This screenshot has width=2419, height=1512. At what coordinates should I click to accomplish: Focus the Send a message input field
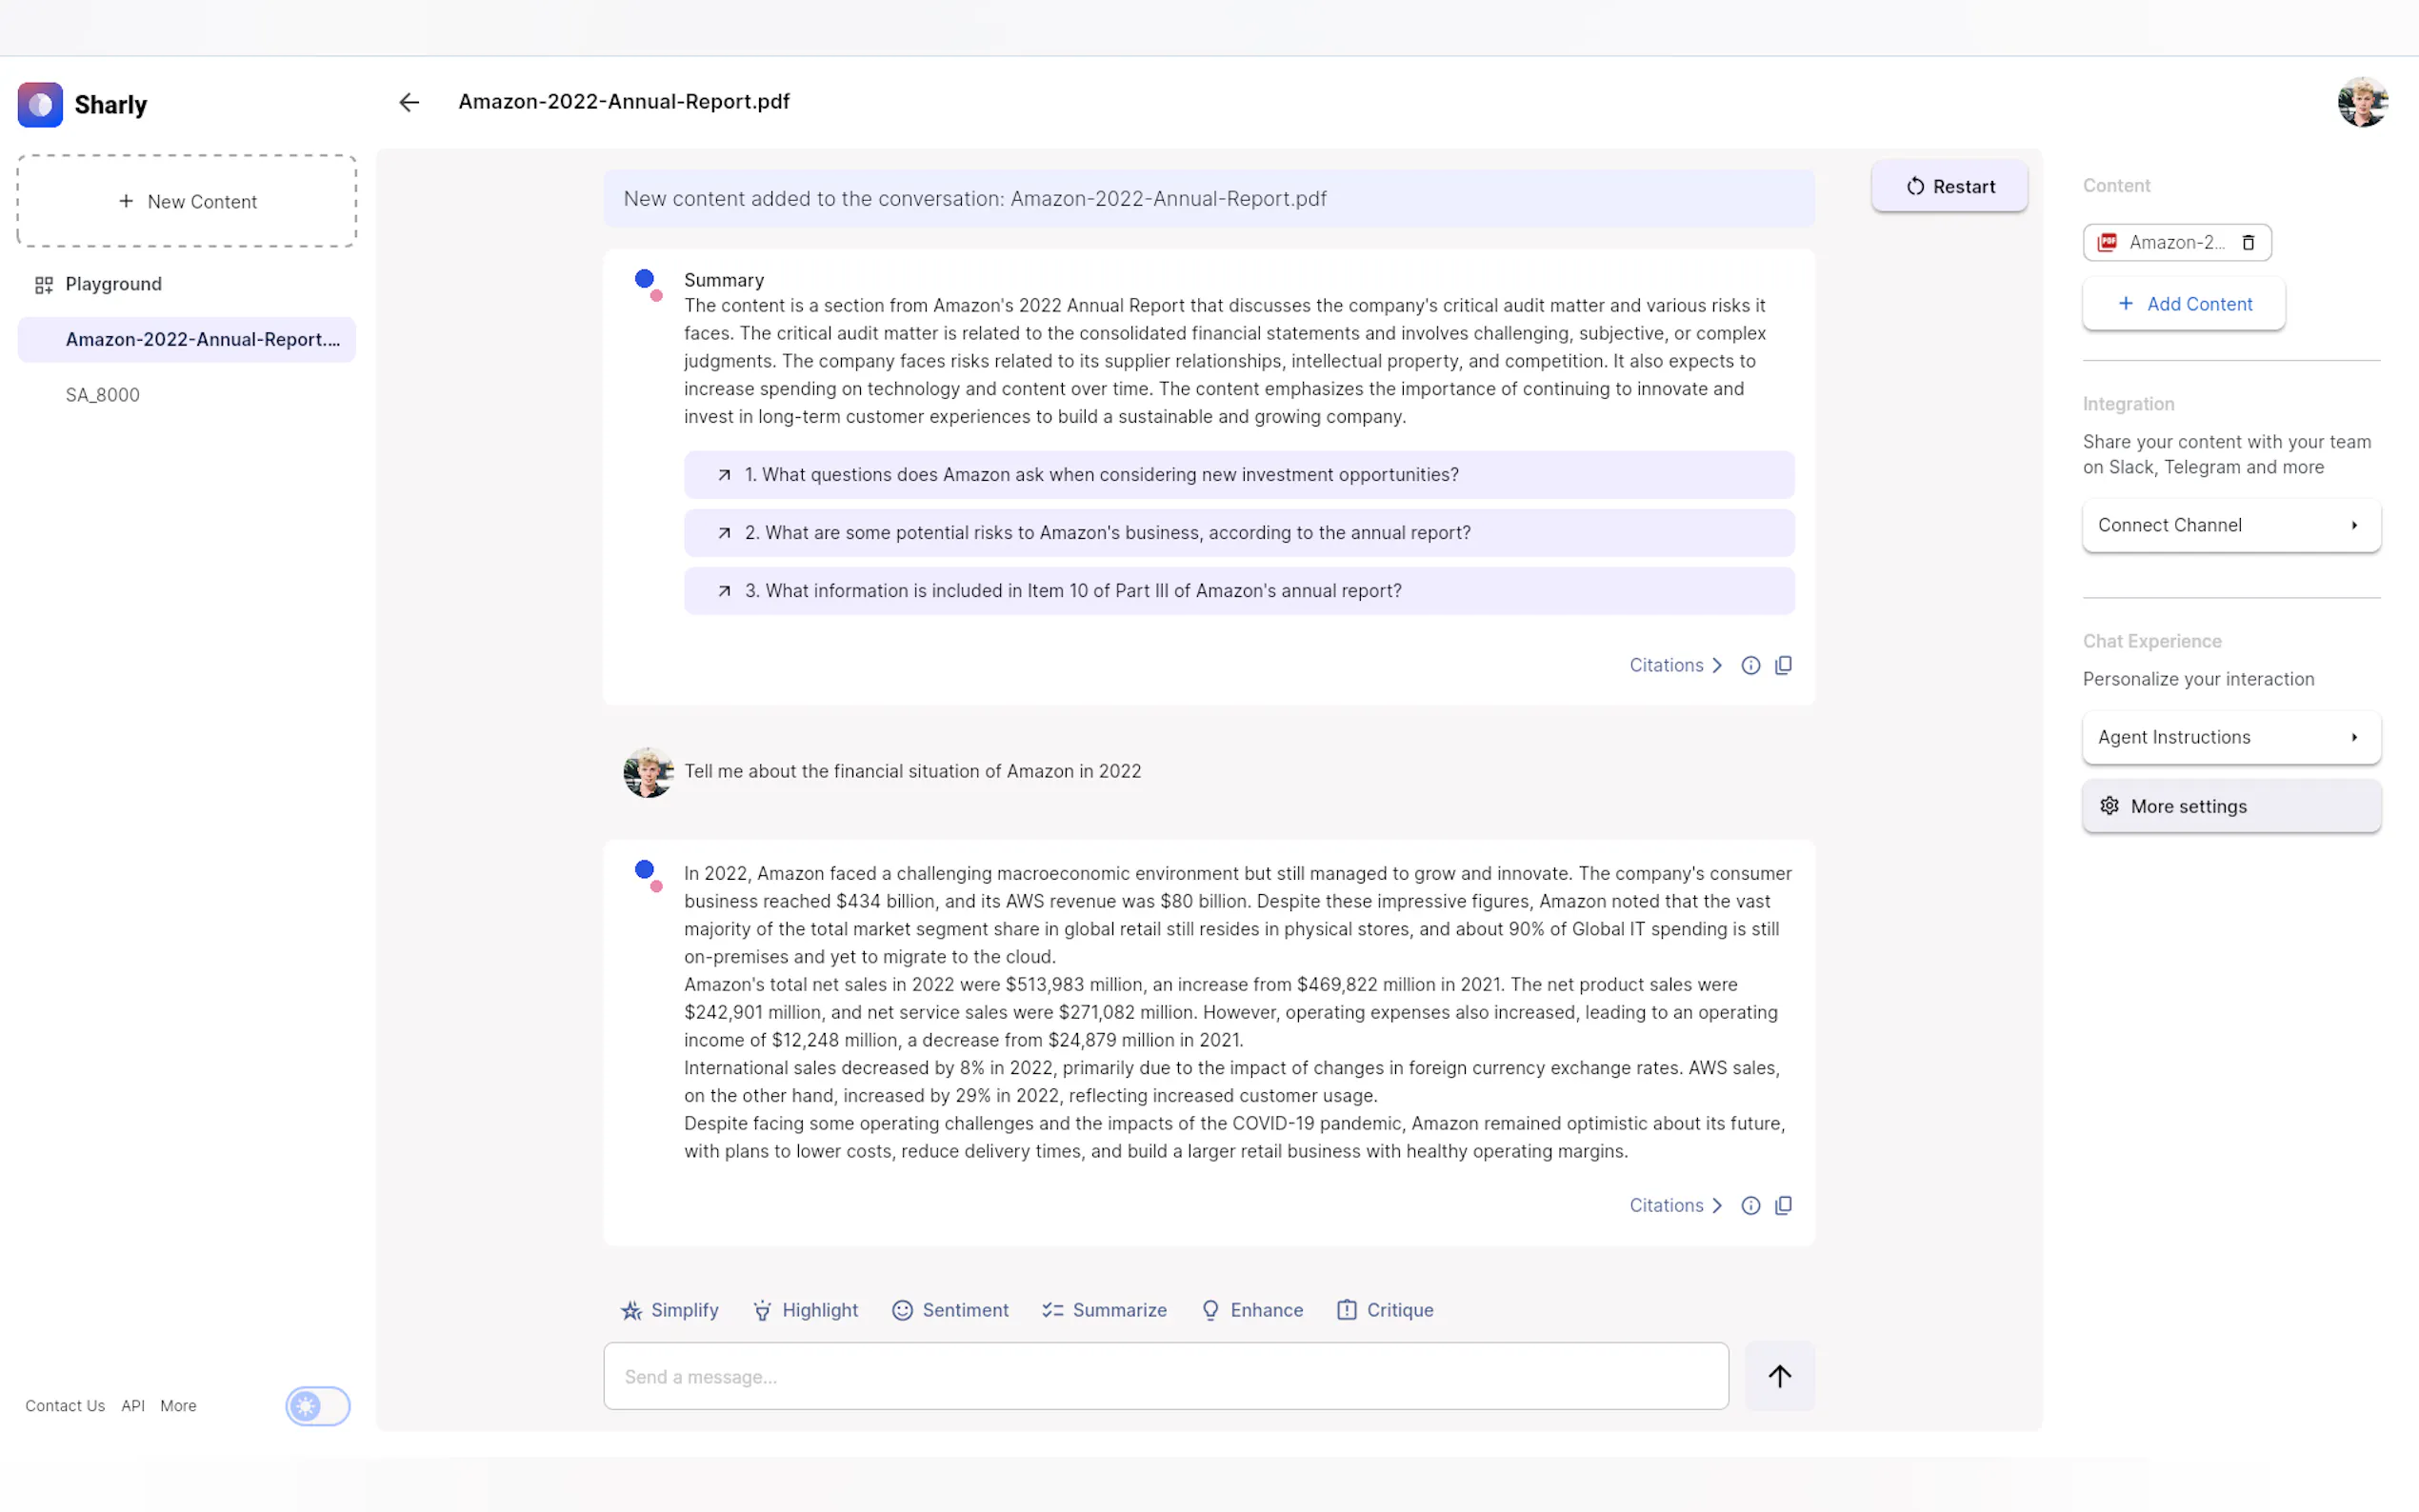point(1166,1376)
